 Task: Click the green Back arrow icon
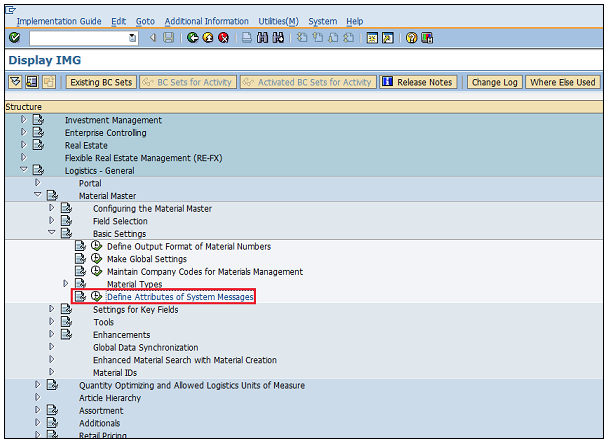pos(191,38)
